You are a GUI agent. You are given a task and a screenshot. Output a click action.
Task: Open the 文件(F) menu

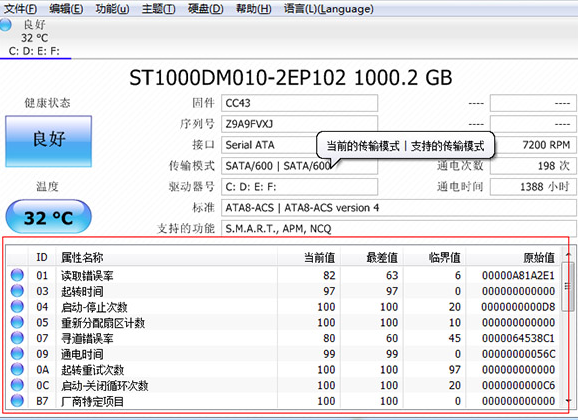pos(20,8)
